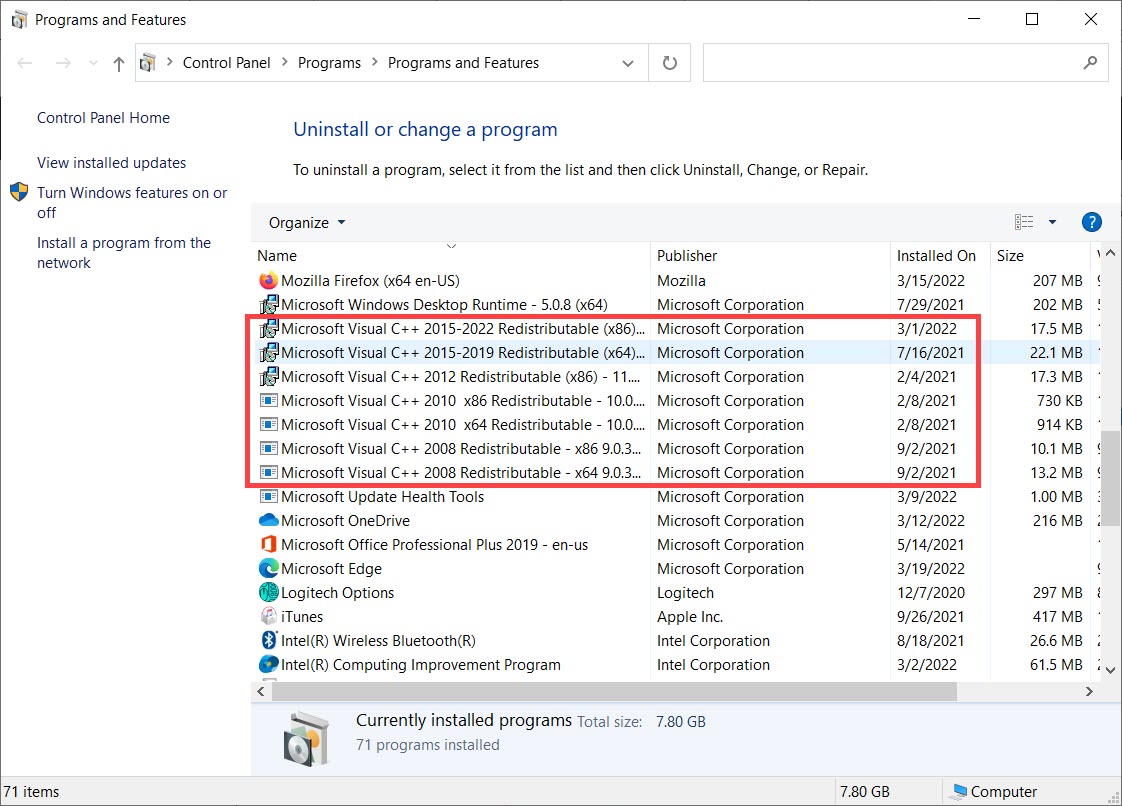Viewport: 1122px width, 806px height.
Task: Click the Intel Wireless Bluetooth icon
Action: pos(269,641)
